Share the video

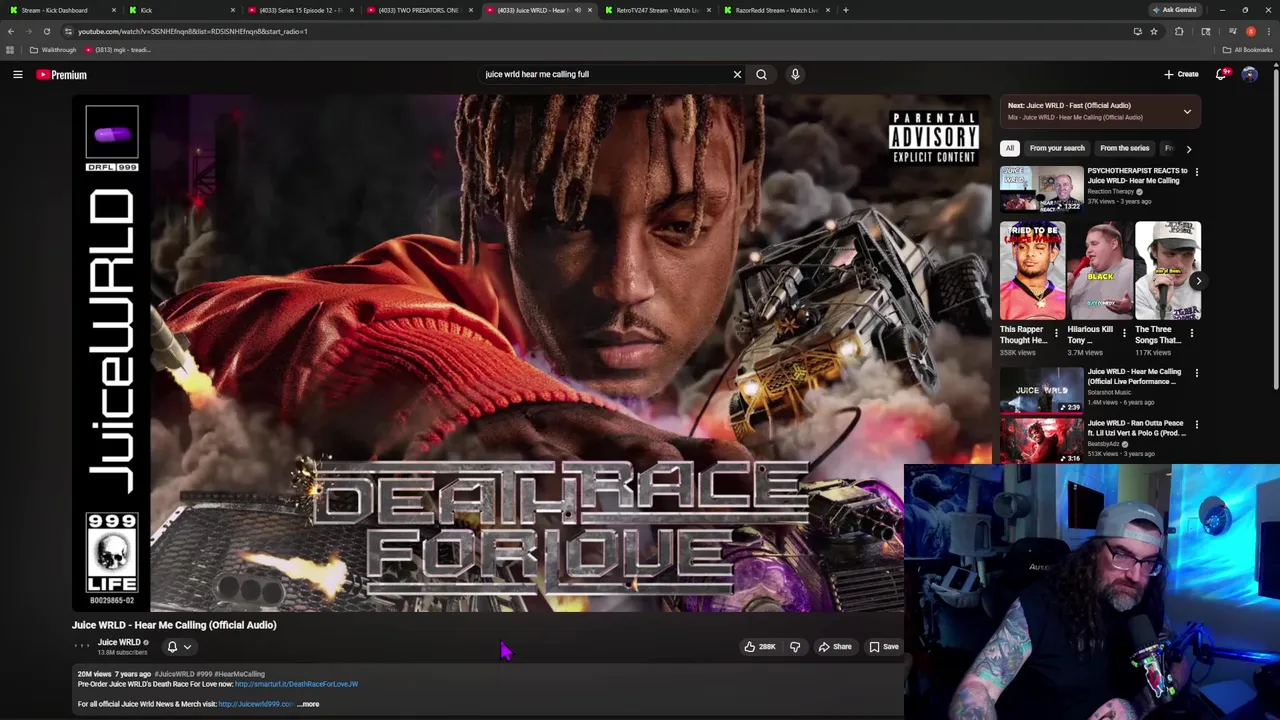click(x=835, y=647)
